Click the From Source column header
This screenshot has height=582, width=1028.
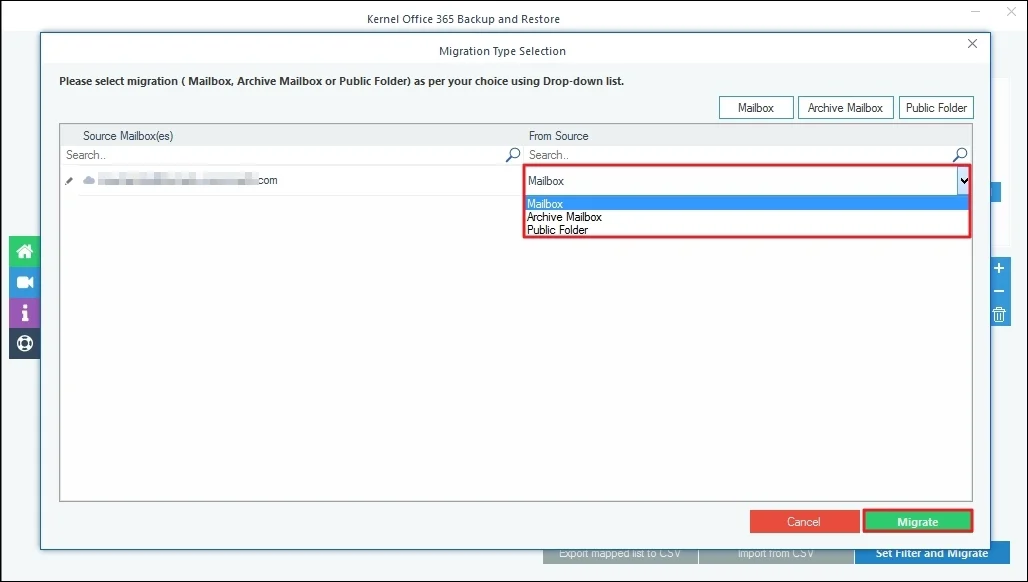[x=559, y=136]
